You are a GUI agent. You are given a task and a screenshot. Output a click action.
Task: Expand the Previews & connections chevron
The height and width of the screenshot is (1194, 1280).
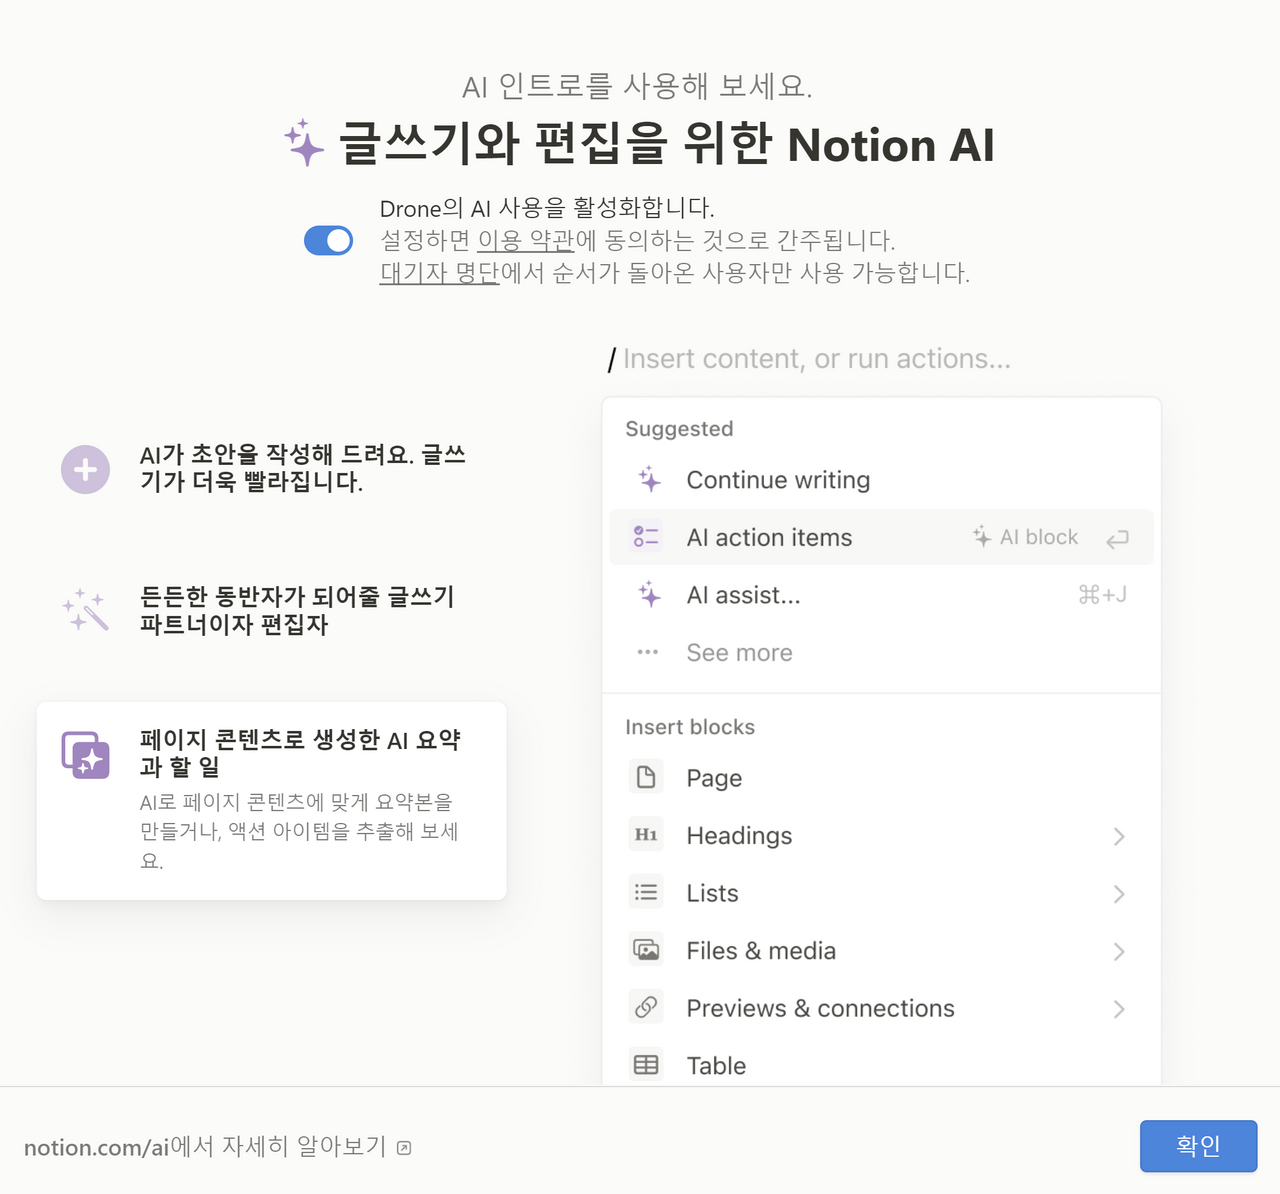point(1119,1009)
